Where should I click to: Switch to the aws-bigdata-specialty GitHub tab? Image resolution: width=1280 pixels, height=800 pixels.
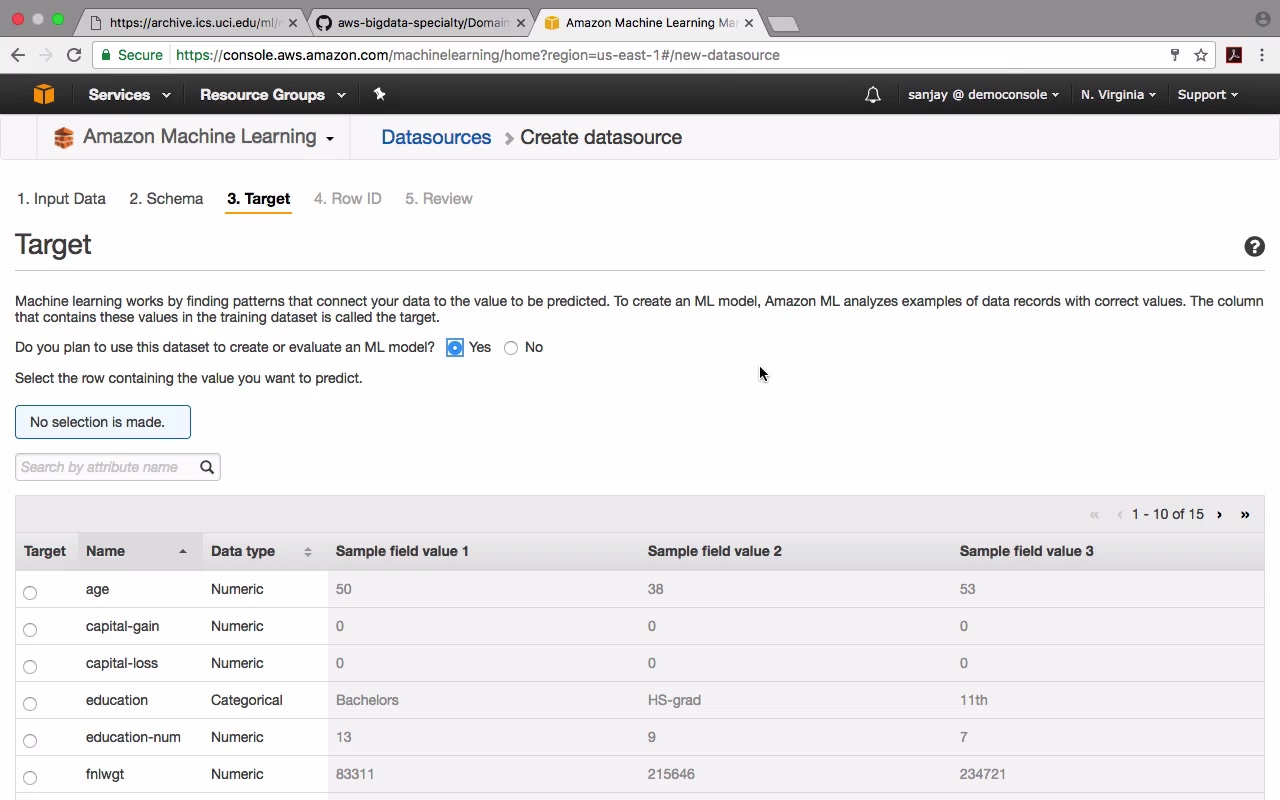pos(421,23)
